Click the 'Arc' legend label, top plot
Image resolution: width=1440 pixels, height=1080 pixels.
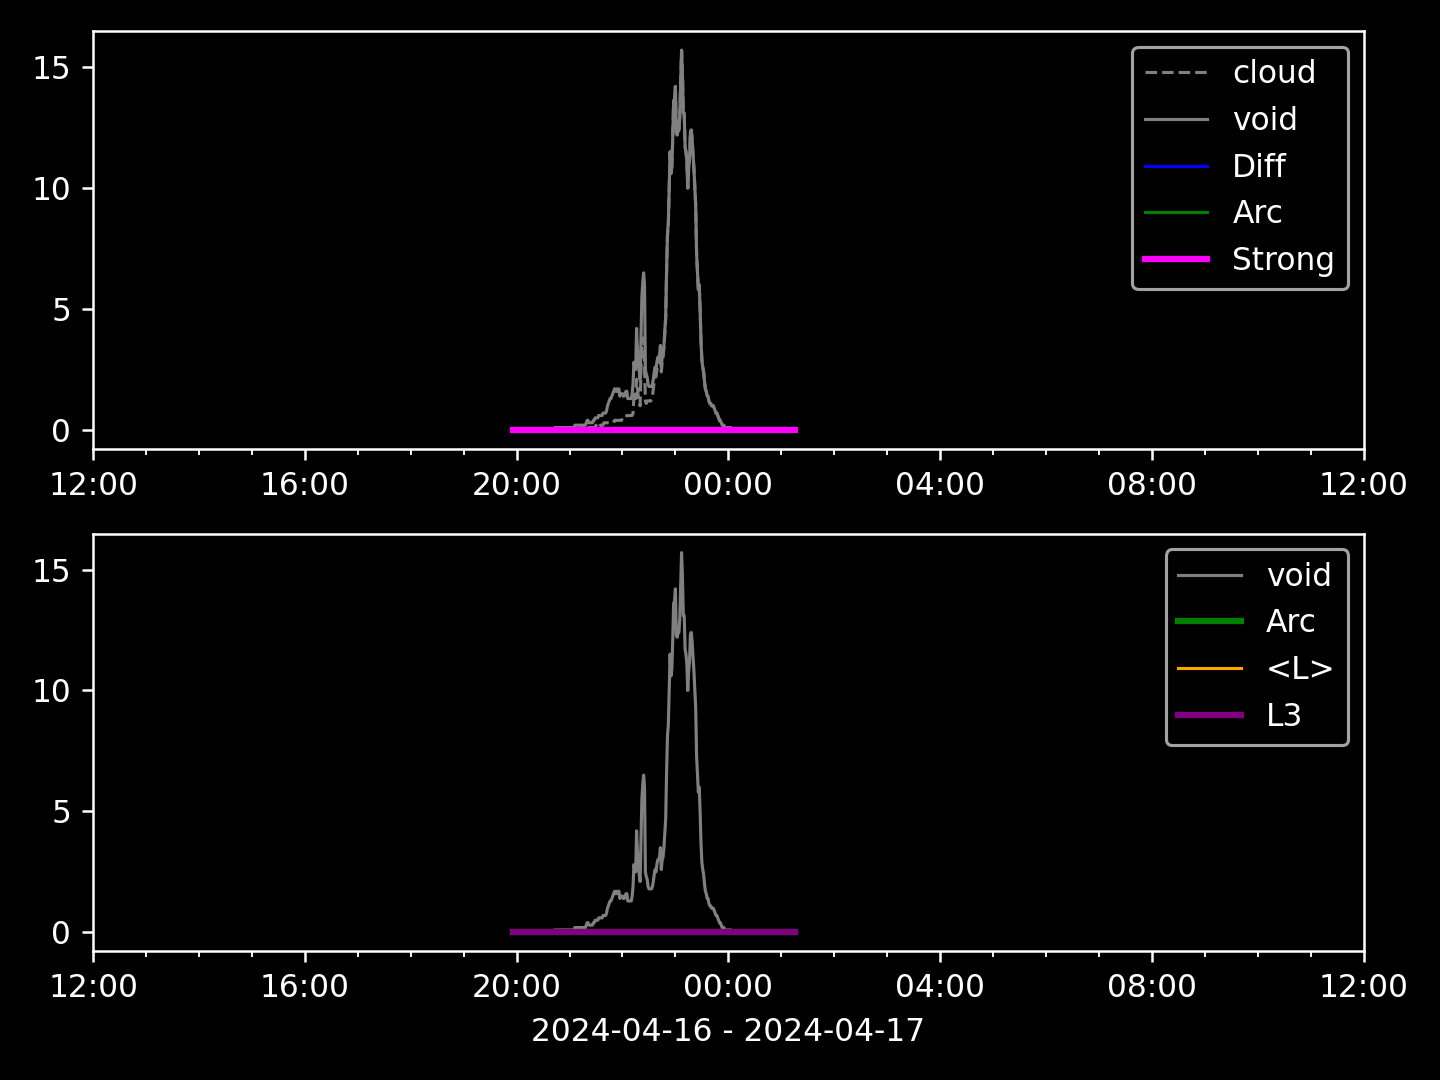click(x=1257, y=212)
